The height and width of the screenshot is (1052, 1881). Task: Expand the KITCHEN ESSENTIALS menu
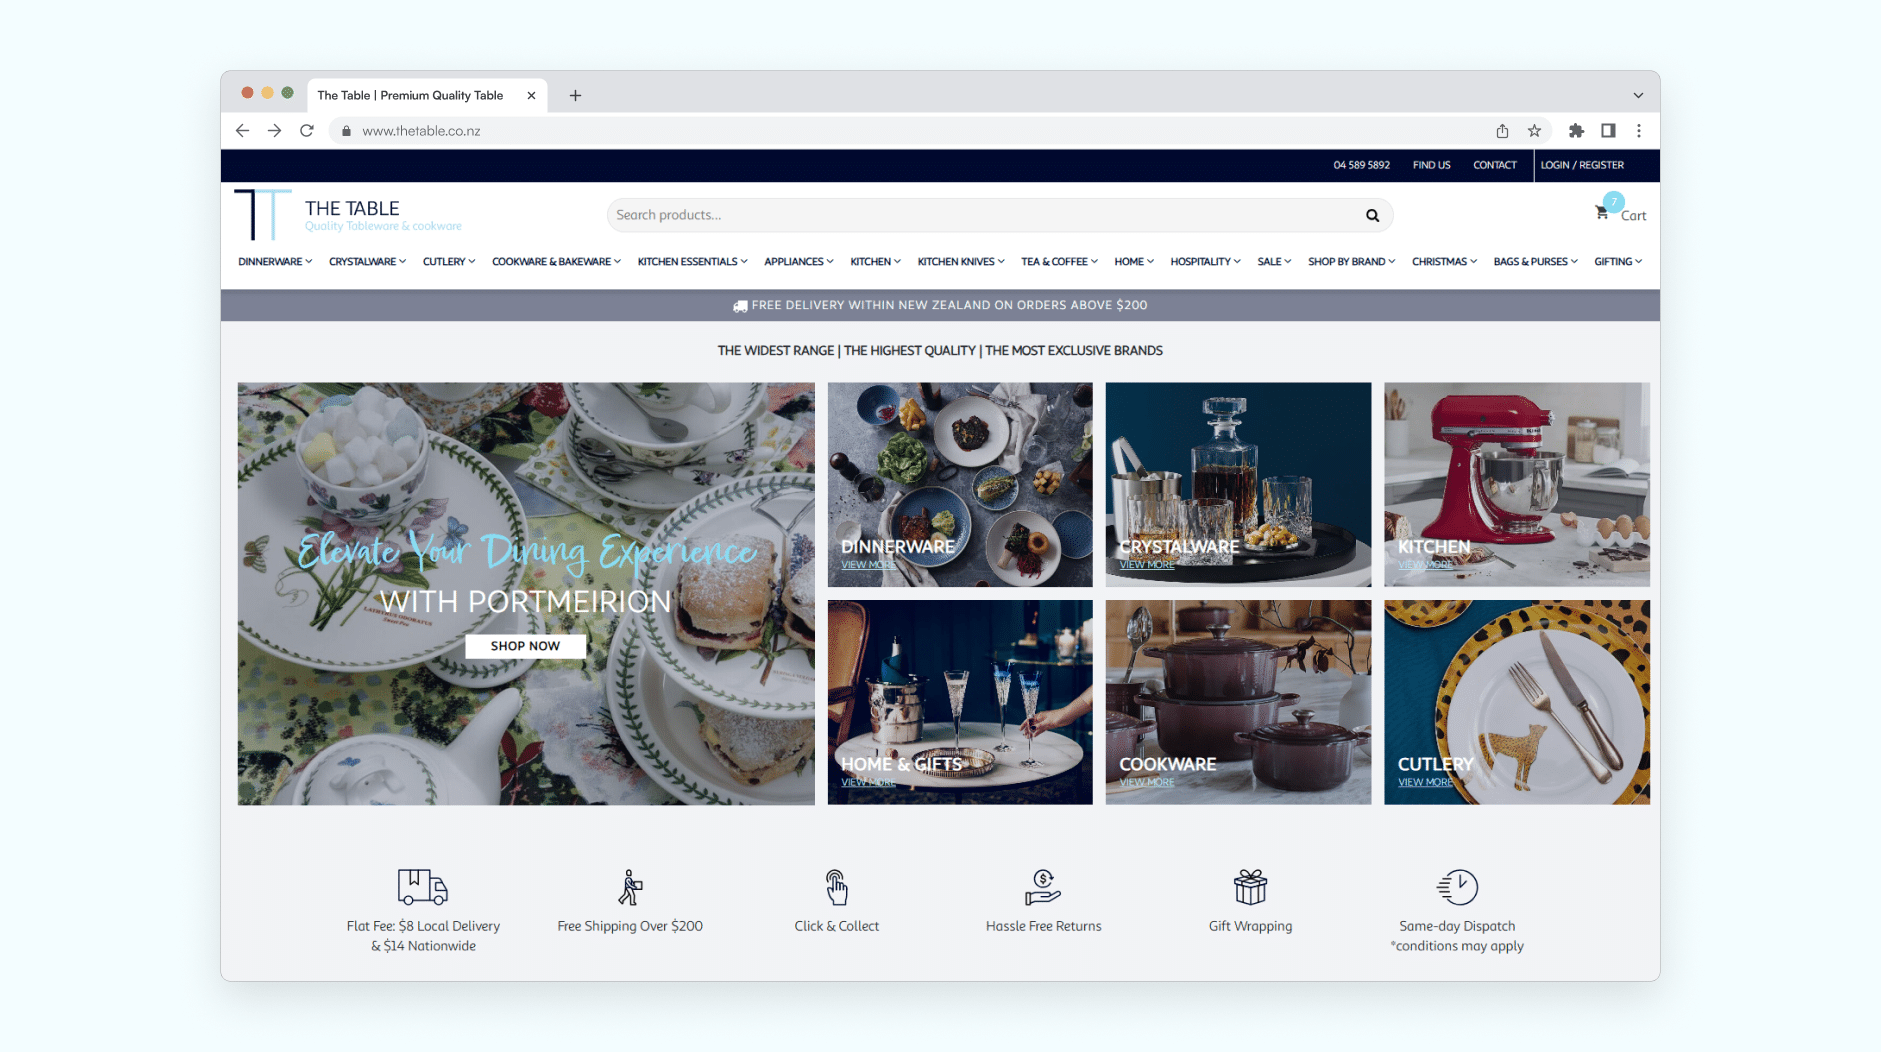coord(692,262)
